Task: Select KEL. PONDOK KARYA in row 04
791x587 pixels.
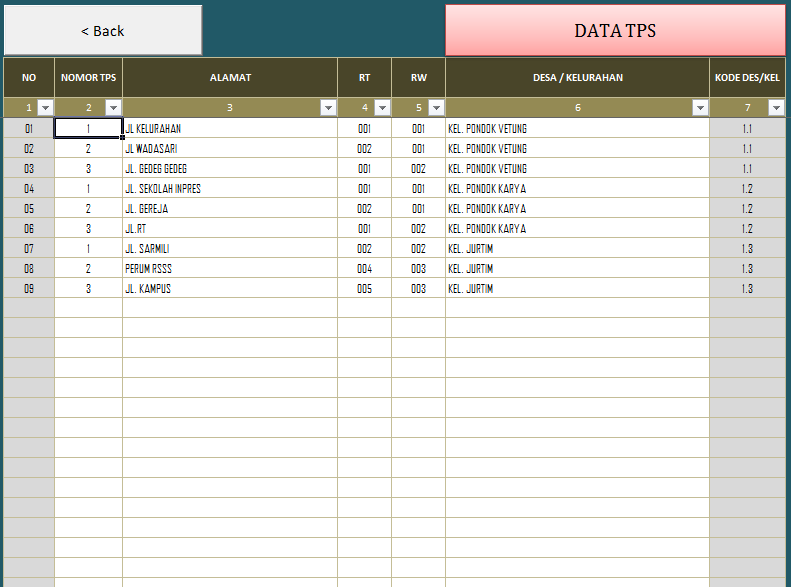Action: pos(578,189)
